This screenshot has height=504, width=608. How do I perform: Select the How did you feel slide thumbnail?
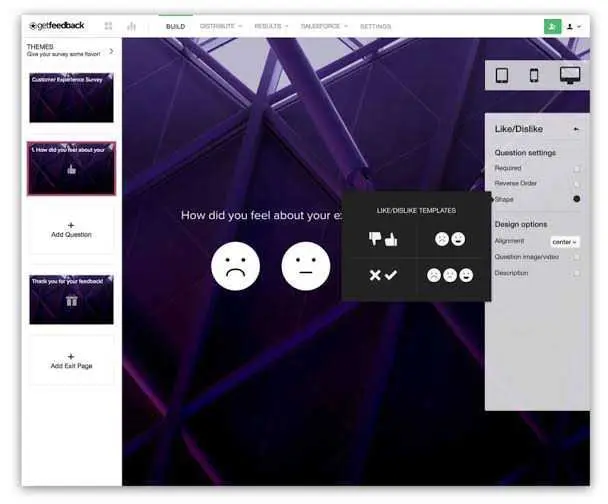(71, 168)
